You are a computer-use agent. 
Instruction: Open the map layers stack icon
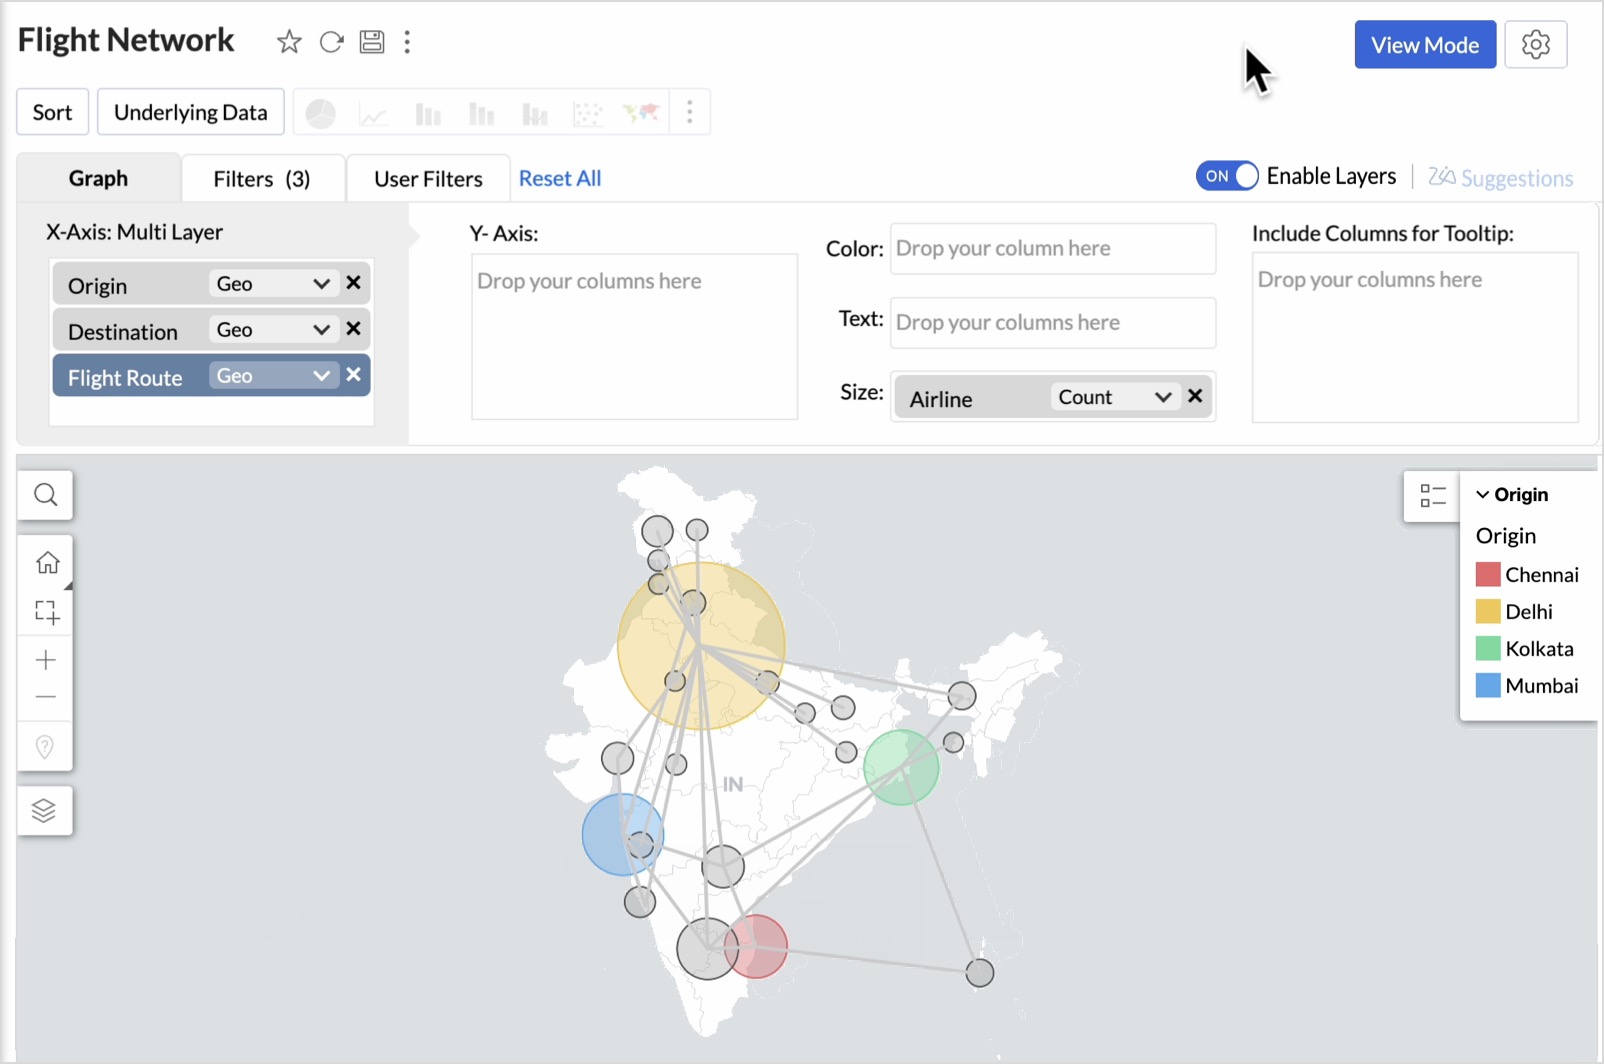44,810
